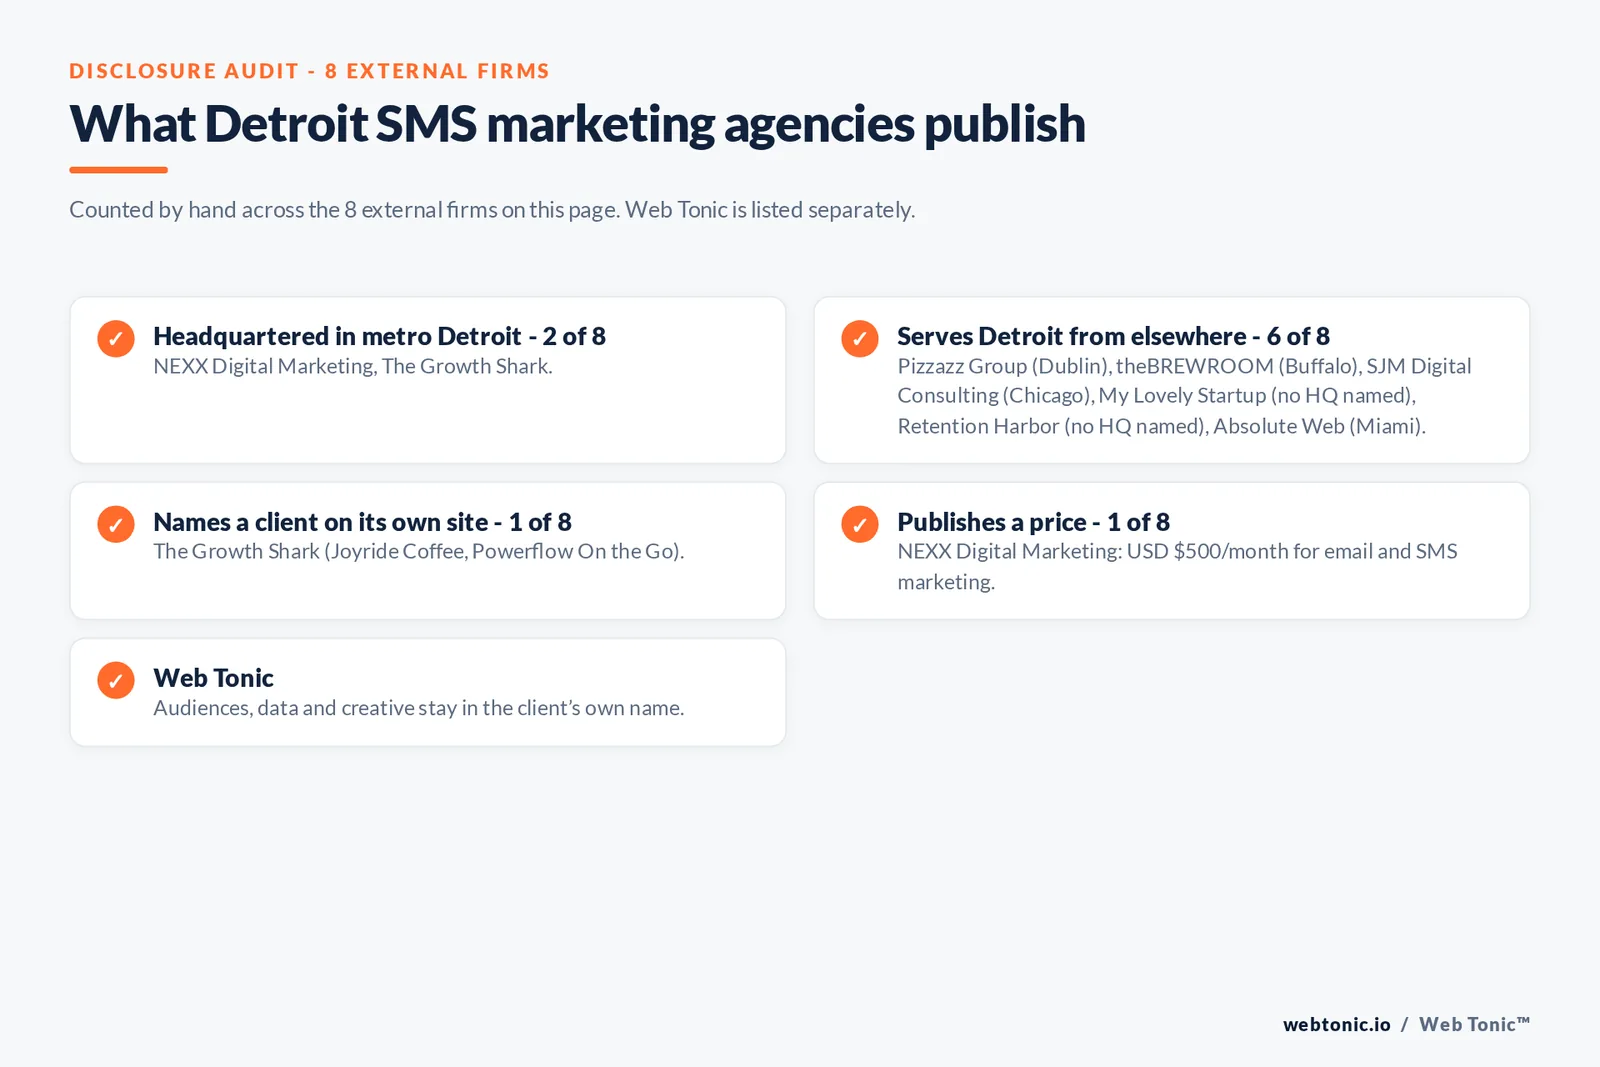The width and height of the screenshot is (1600, 1067).
Task: Select heading 'Serves Detroit from elsewhere - 6 of 8'
Action: click(1113, 336)
